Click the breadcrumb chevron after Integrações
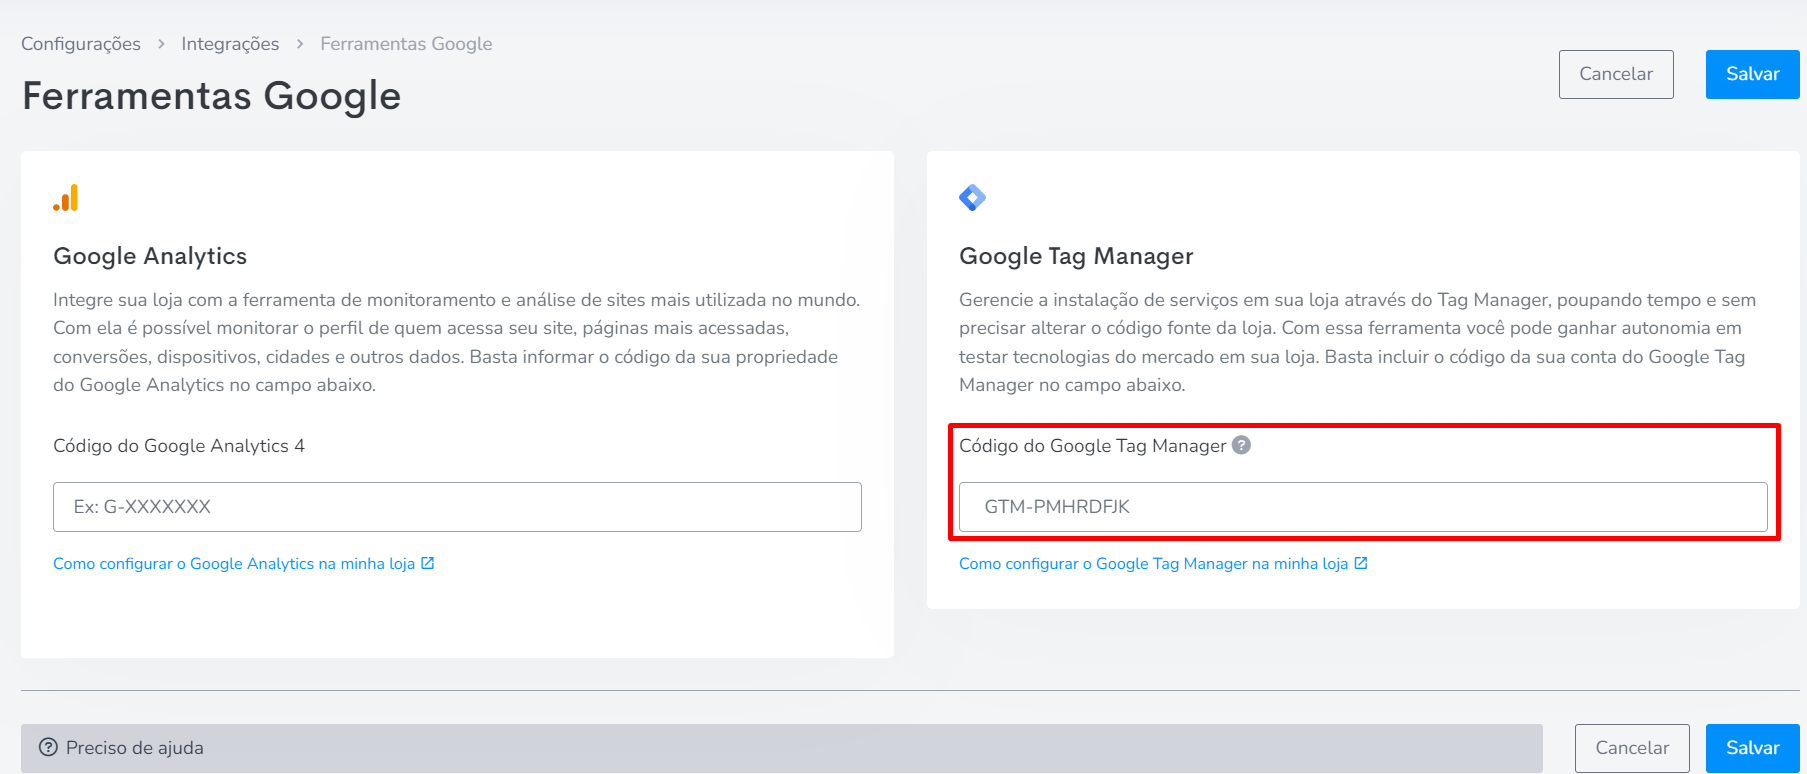Viewport: 1807px width, 774px height. 300,44
